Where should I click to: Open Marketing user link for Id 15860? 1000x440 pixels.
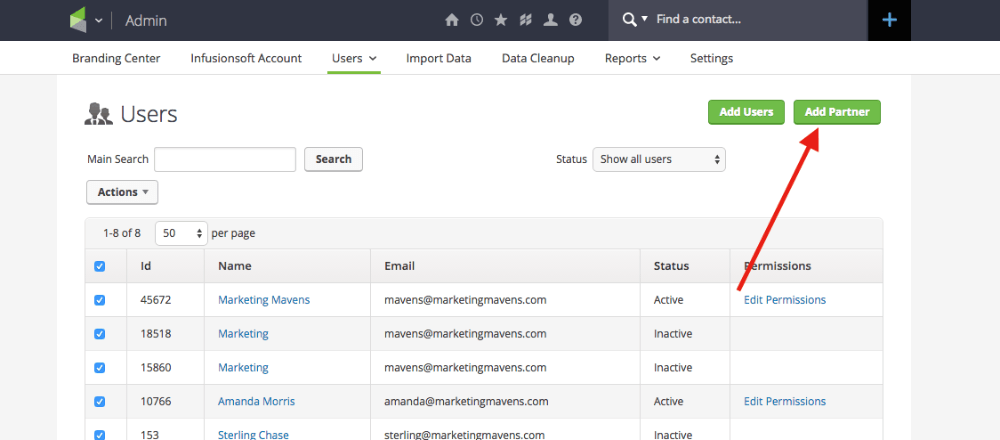[243, 367]
